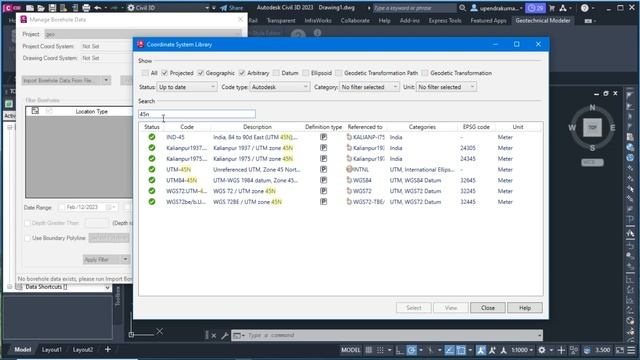Click the Select button in Coordinate System Library
640x360 pixels.
point(413,308)
